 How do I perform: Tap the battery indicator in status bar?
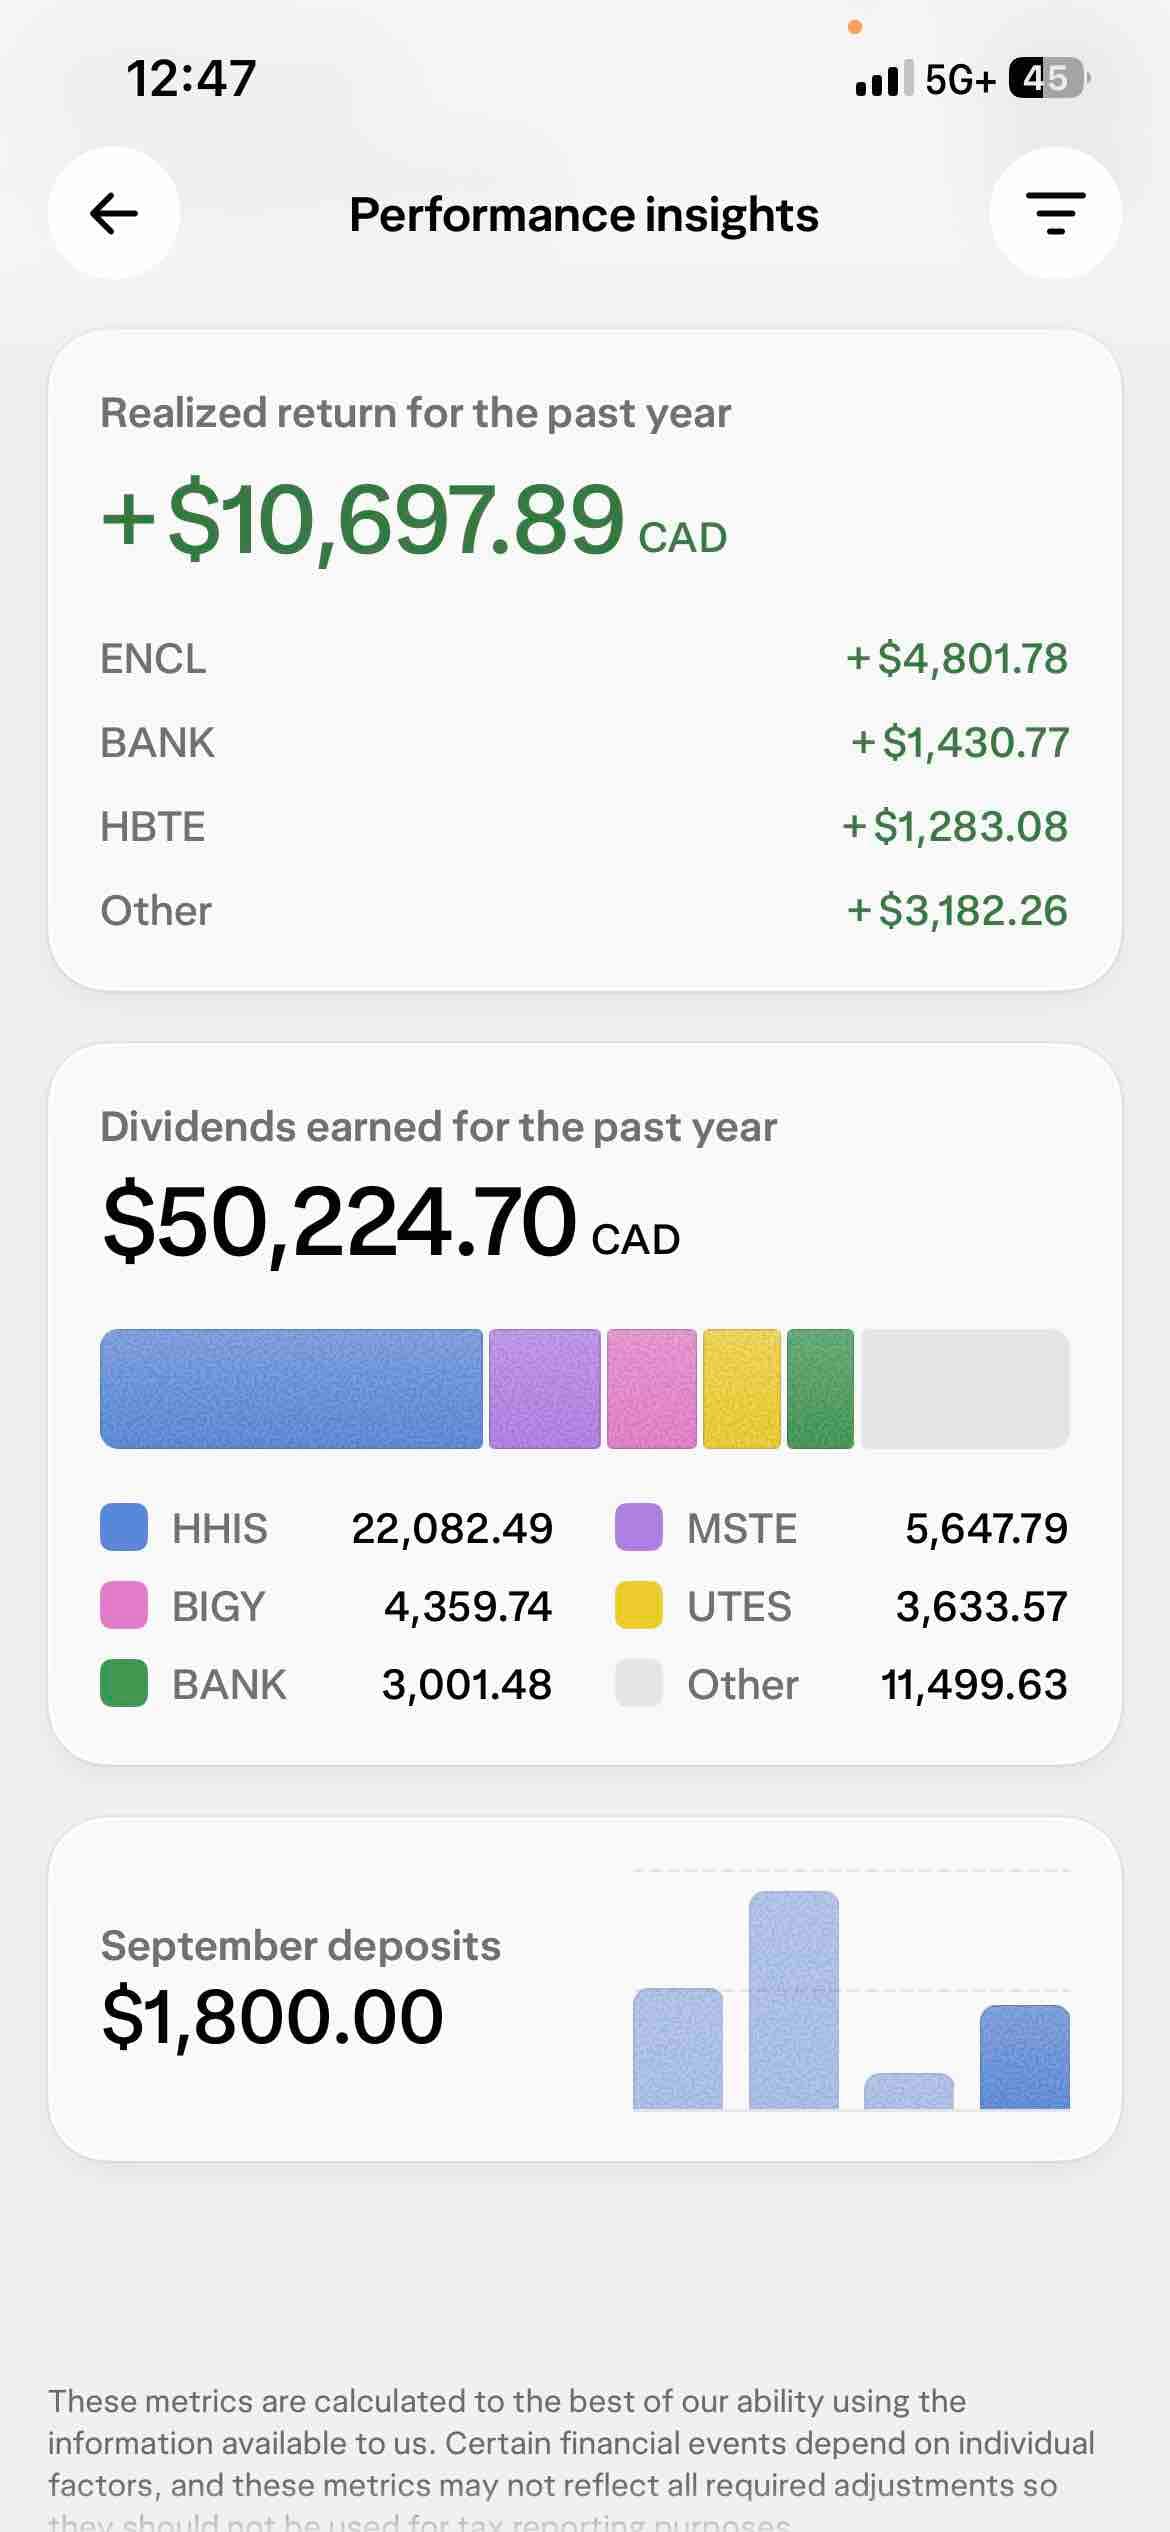pos(1048,78)
